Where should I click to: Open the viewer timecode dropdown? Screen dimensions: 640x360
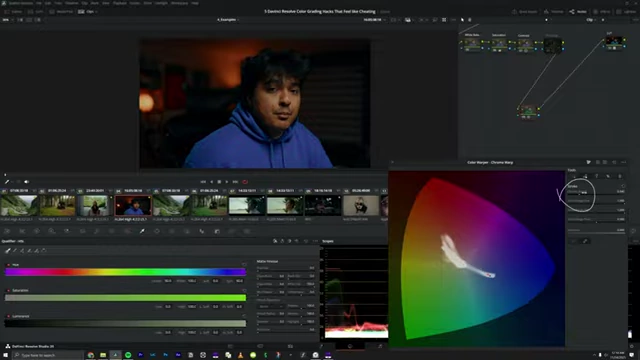tap(374, 20)
